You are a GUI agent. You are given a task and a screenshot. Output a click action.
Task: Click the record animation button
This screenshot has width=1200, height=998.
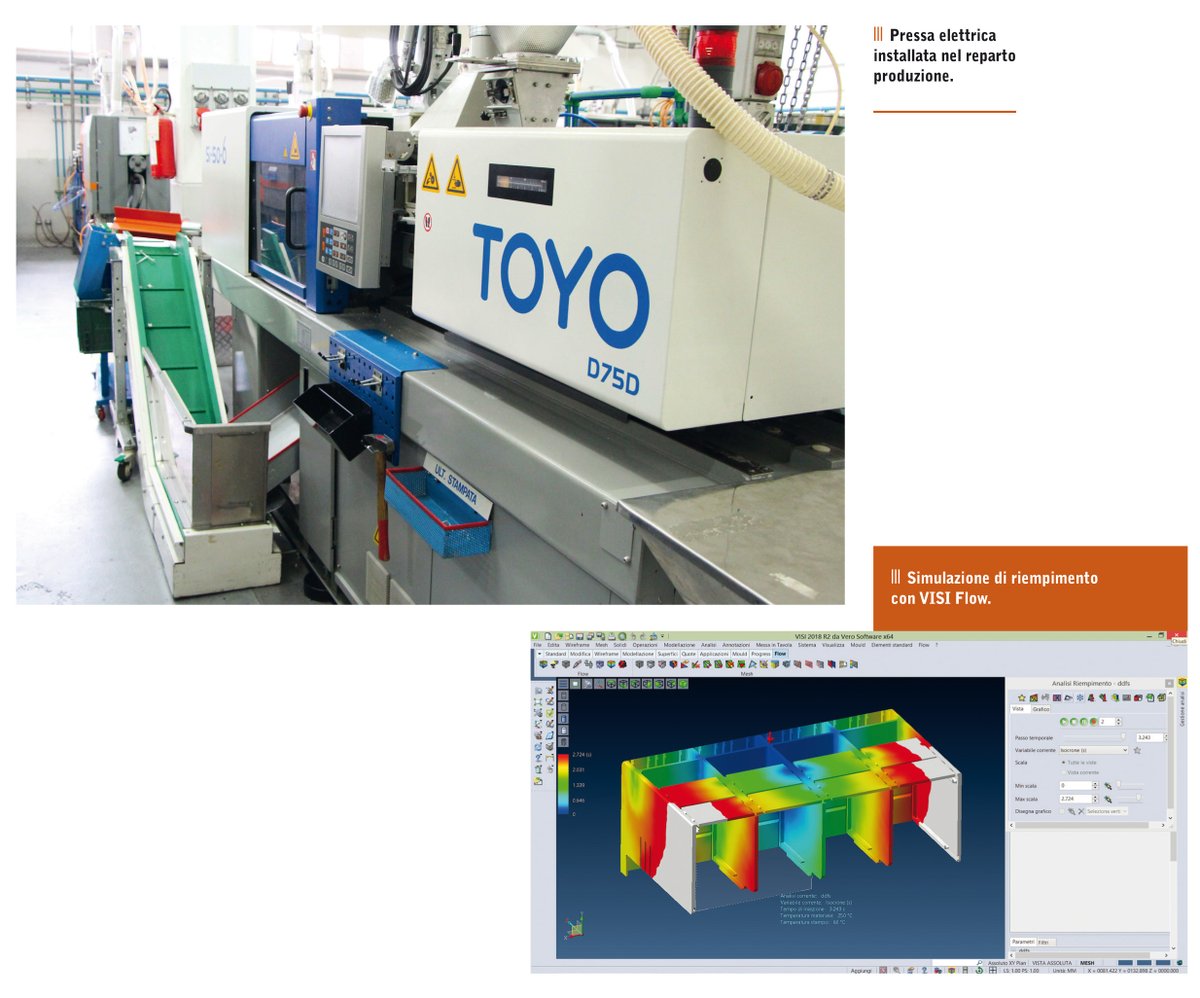coord(1093,722)
